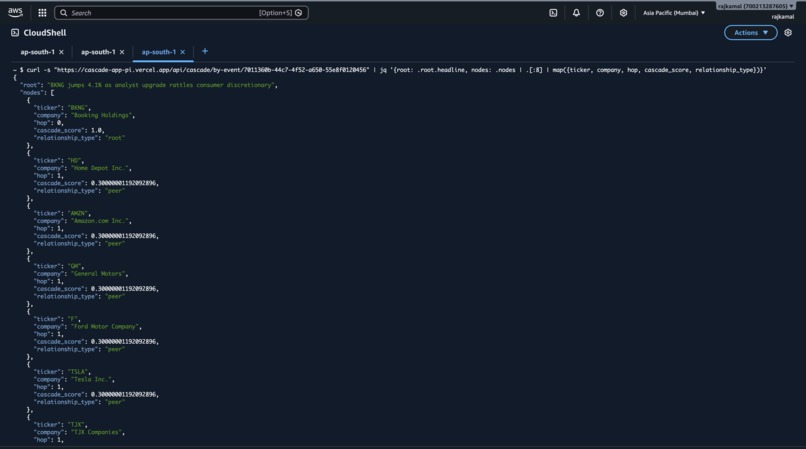The height and width of the screenshot is (449, 806).
Task: Open the notifications bell
Action: [576, 13]
